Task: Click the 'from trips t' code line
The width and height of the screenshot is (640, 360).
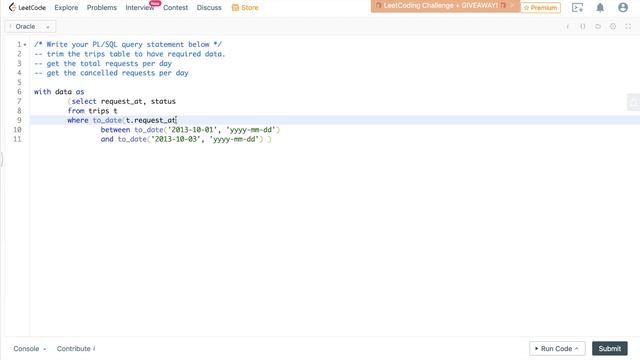Action: point(92,111)
